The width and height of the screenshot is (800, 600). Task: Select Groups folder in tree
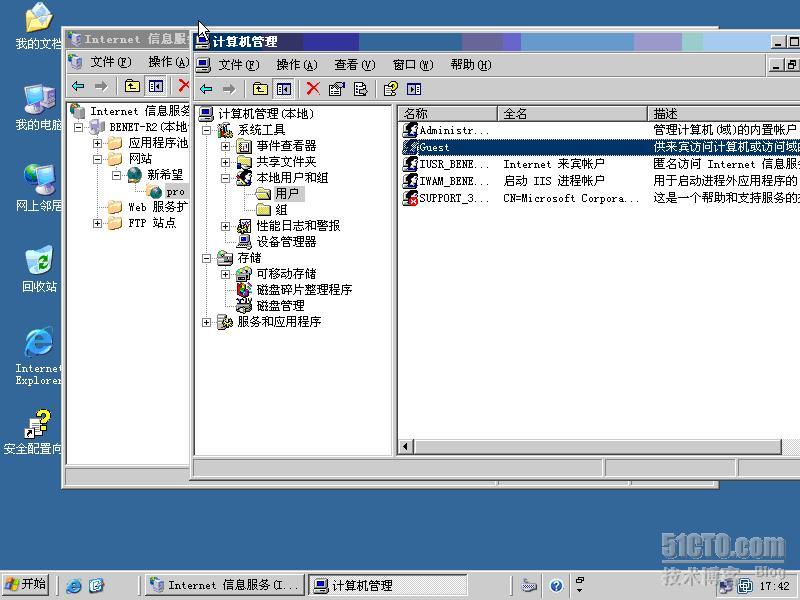tap(281, 210)
